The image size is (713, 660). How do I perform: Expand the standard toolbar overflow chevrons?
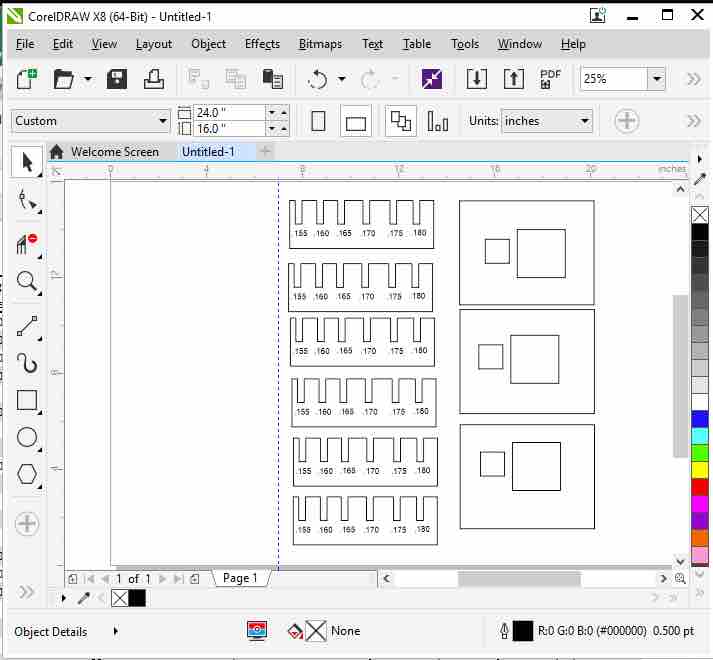[x=694, y=79]
